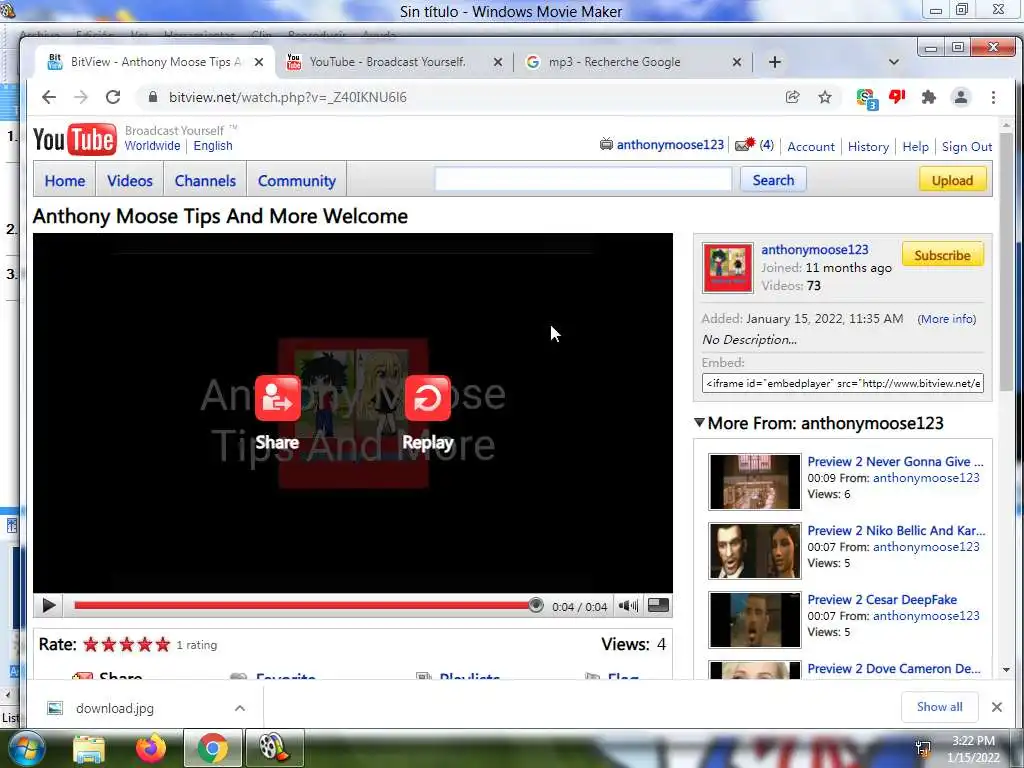Click the Sign Out link

click(x=967, y=147)
